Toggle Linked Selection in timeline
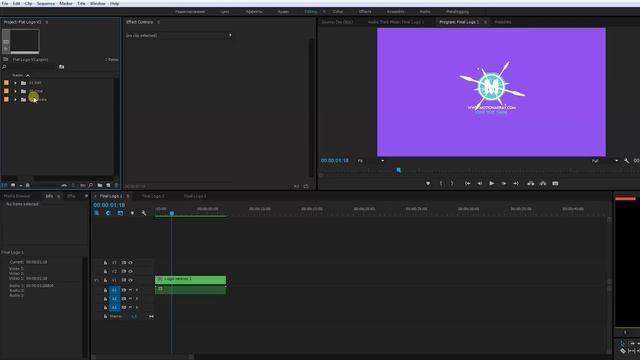Image resolution: width=640 pixels, height=360 pixels. click(x=120, y=213)
